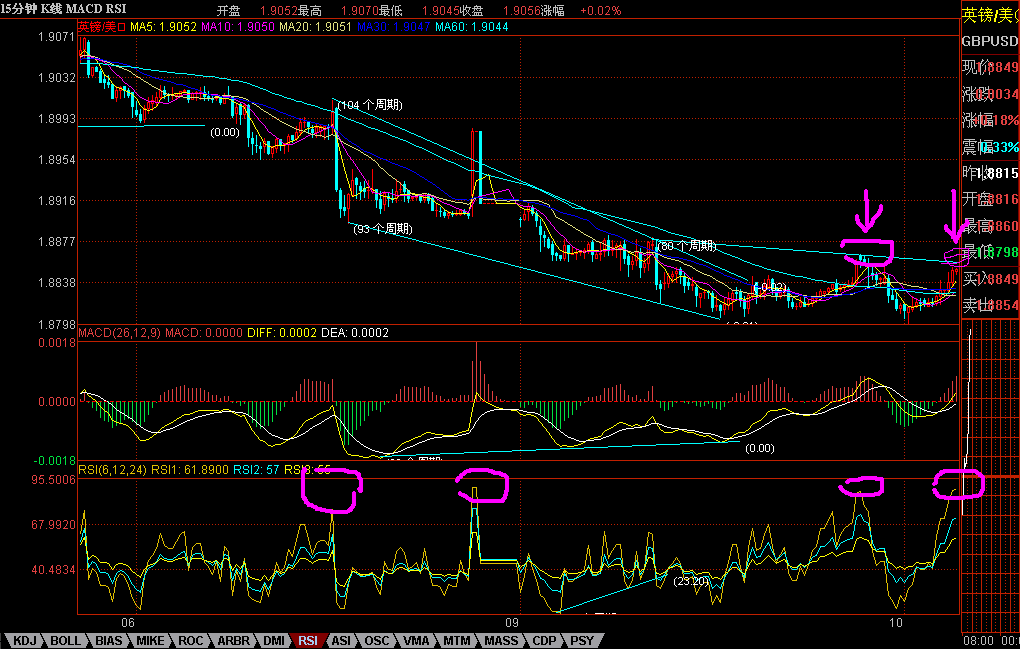Switch to the KDJ indicator tab
The width and height of the screenshot is (1020, 649).
tap(25, 640)
